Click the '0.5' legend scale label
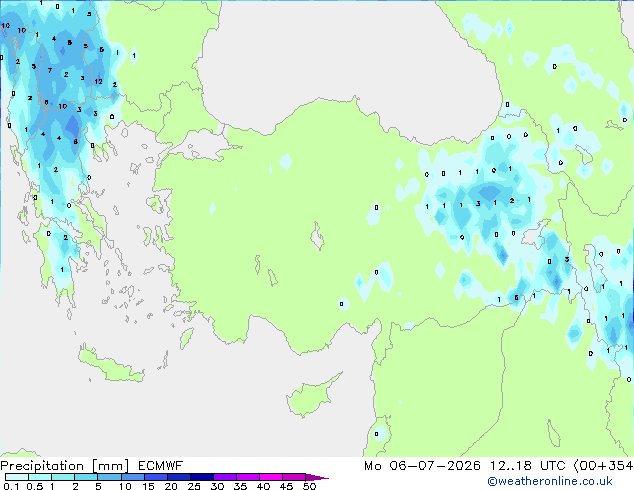634x490 pixels. point(34,486)
